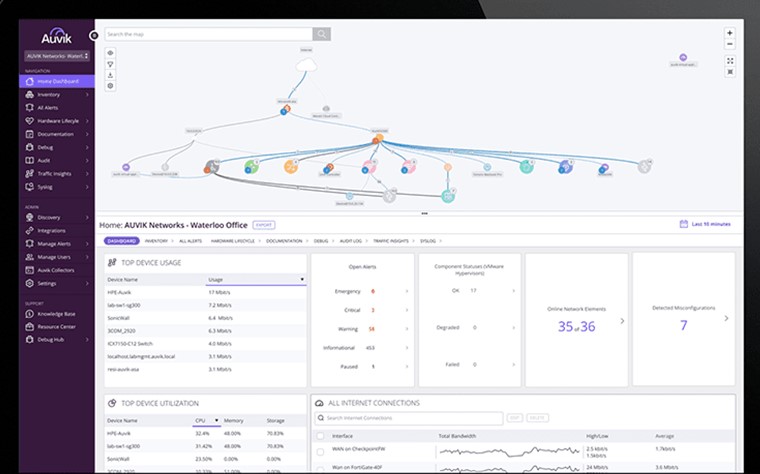Open the AUVIK Networks site selector dropdown
The image size is (760, 474).
(57, 56)
